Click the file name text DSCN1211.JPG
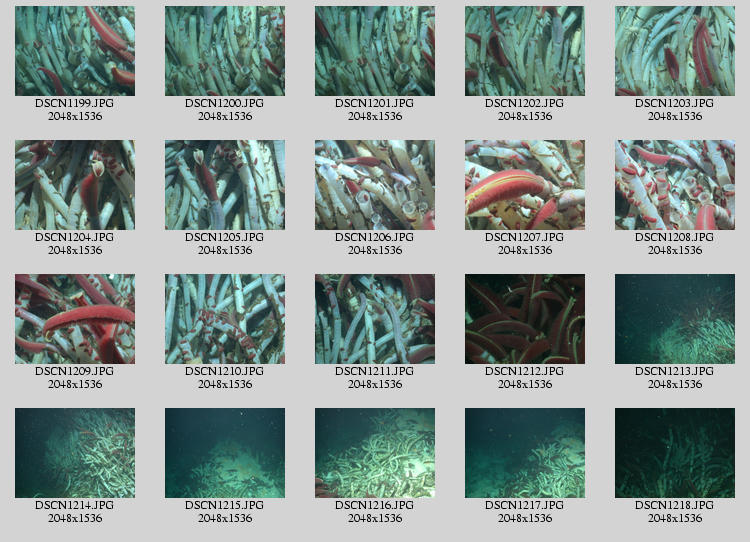Viewport: 750px width, 542px height. 375,371
